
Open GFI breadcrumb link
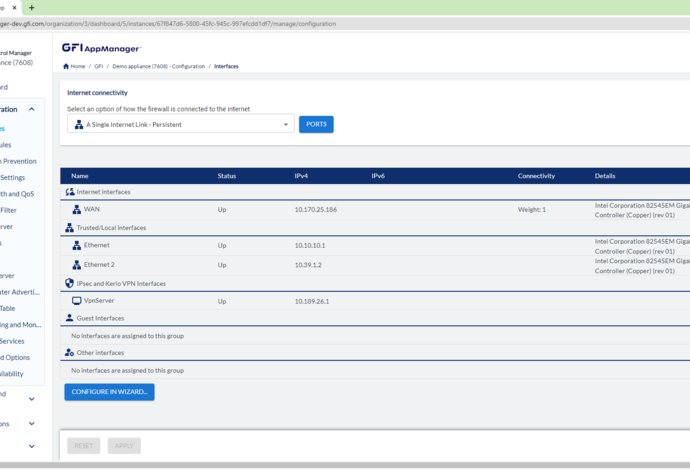(99, 66)
